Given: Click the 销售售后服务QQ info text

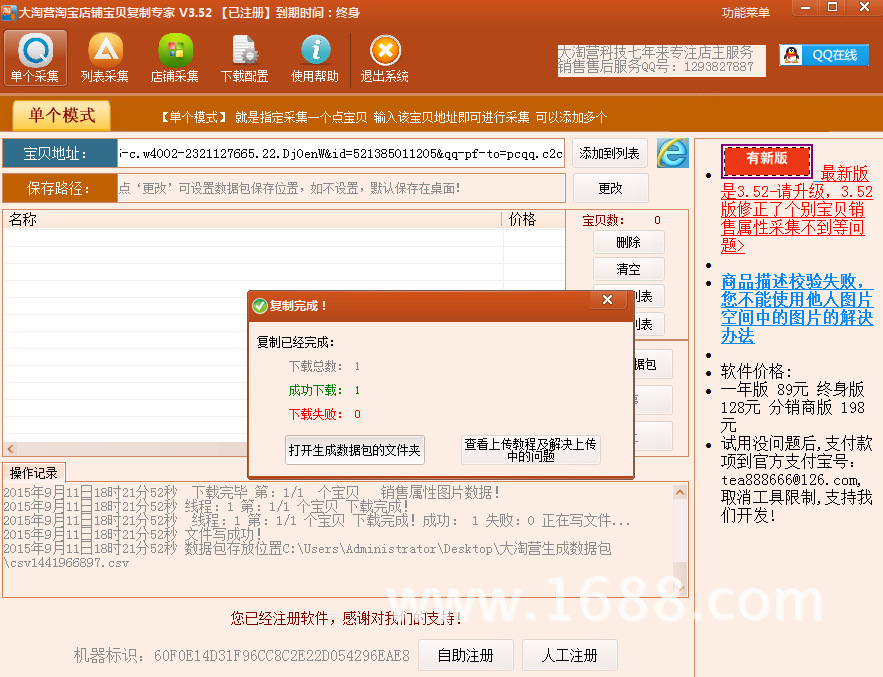Looking at the screenshot, I should tap(655, 67).
